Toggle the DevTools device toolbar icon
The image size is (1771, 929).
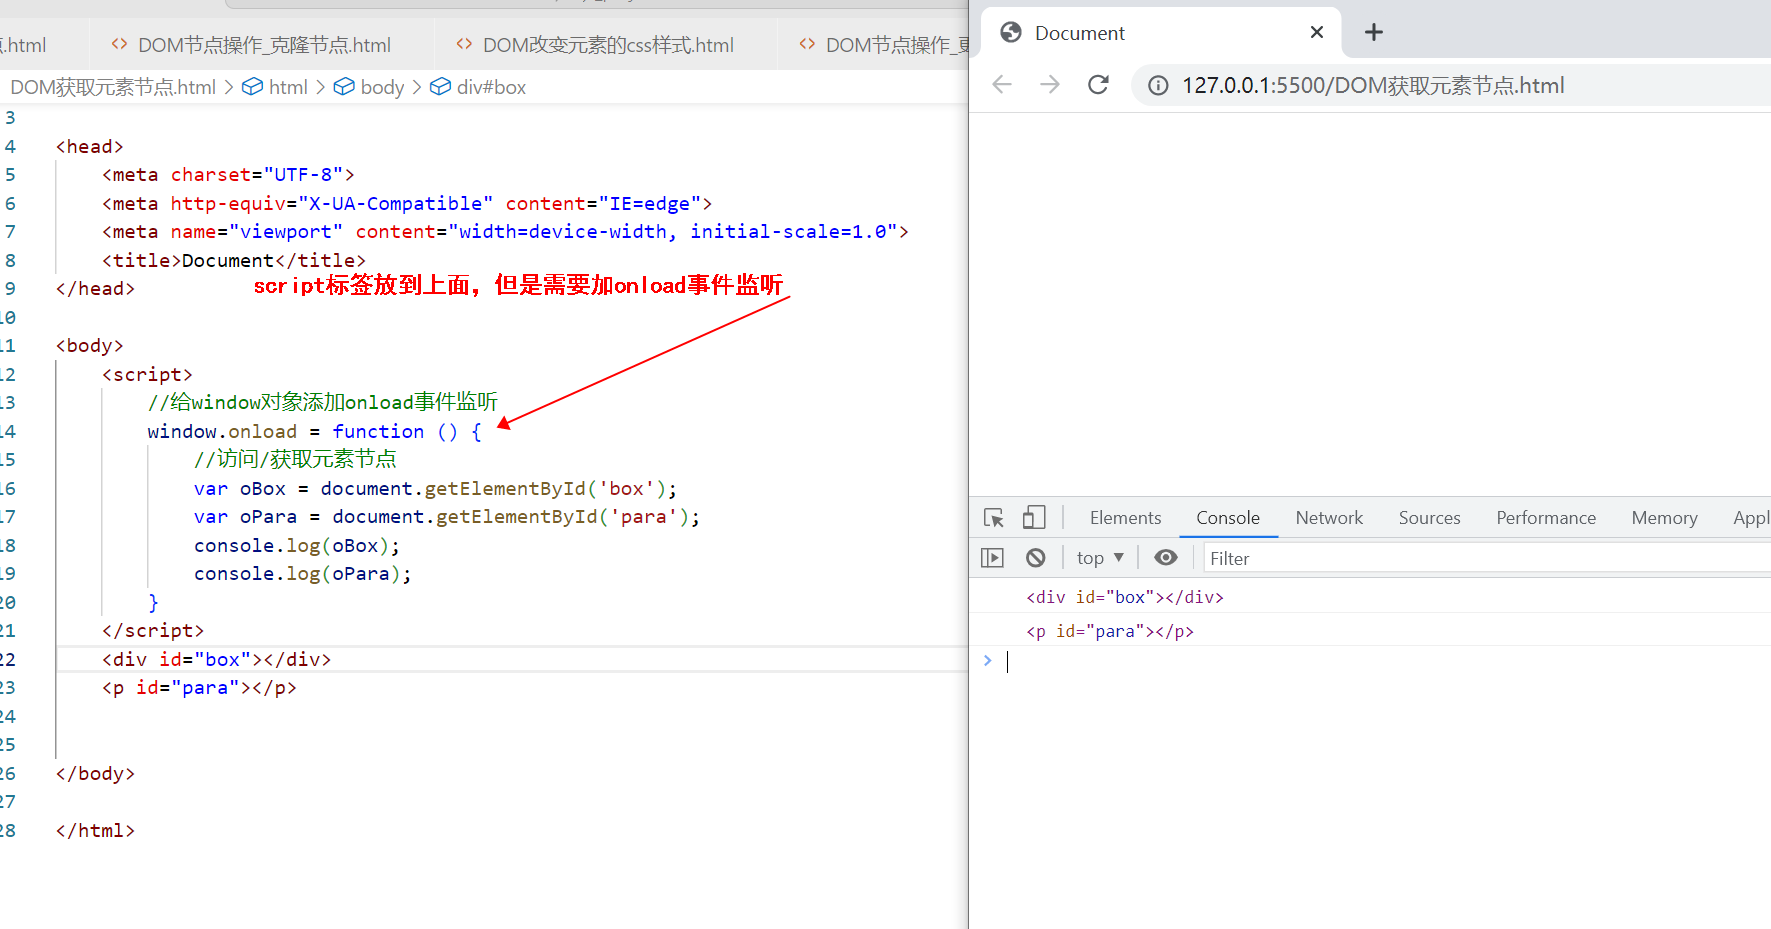coord(1034,518)
